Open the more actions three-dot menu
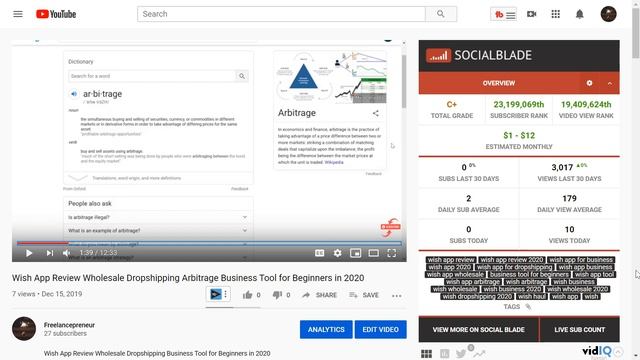 pyautogui.click(x=397, y=296)
